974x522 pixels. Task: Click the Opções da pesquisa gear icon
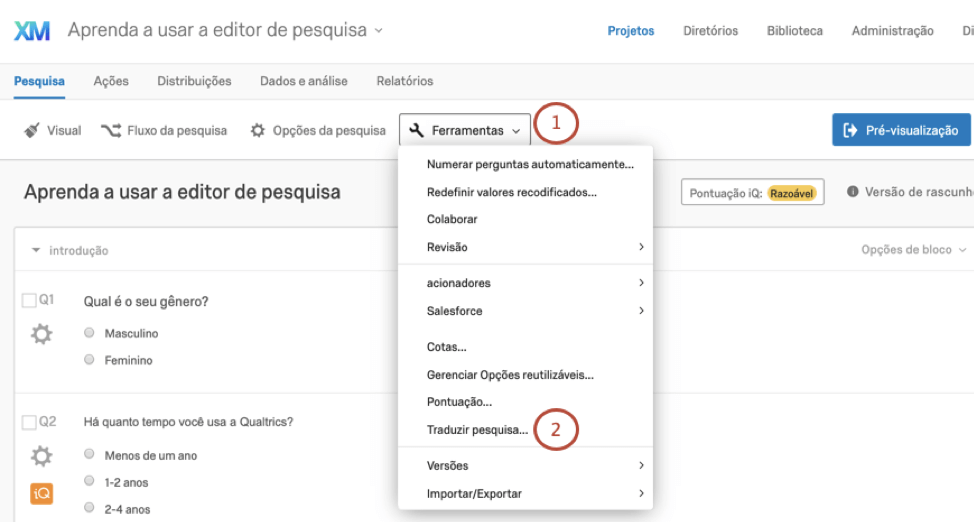click(x=258, y=130)
